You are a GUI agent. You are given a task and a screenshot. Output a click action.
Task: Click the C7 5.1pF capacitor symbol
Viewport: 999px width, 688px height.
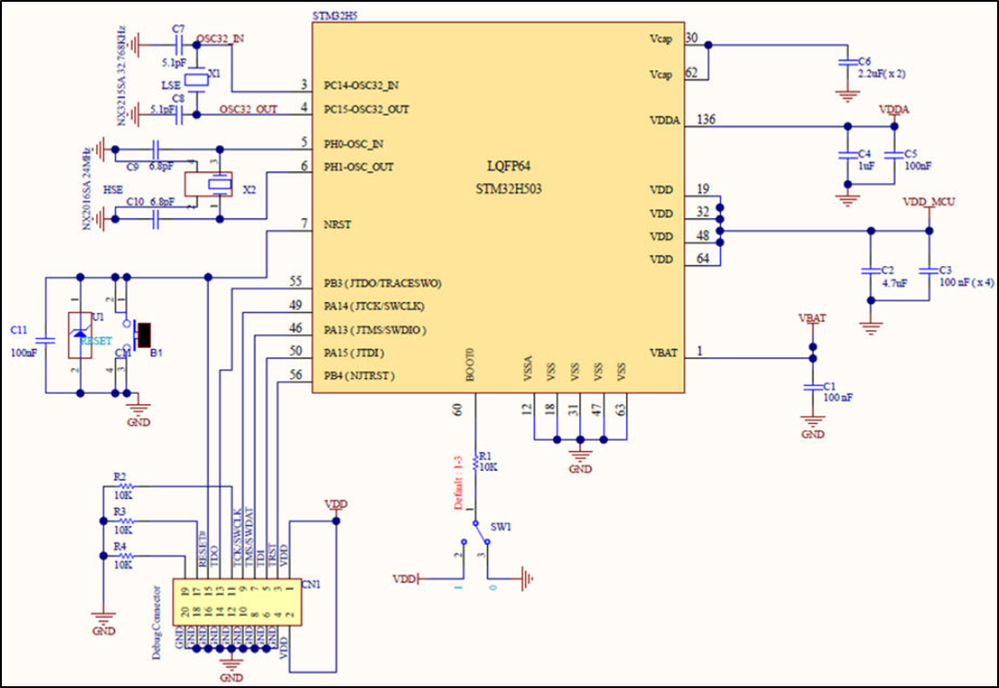click(178, 45)
